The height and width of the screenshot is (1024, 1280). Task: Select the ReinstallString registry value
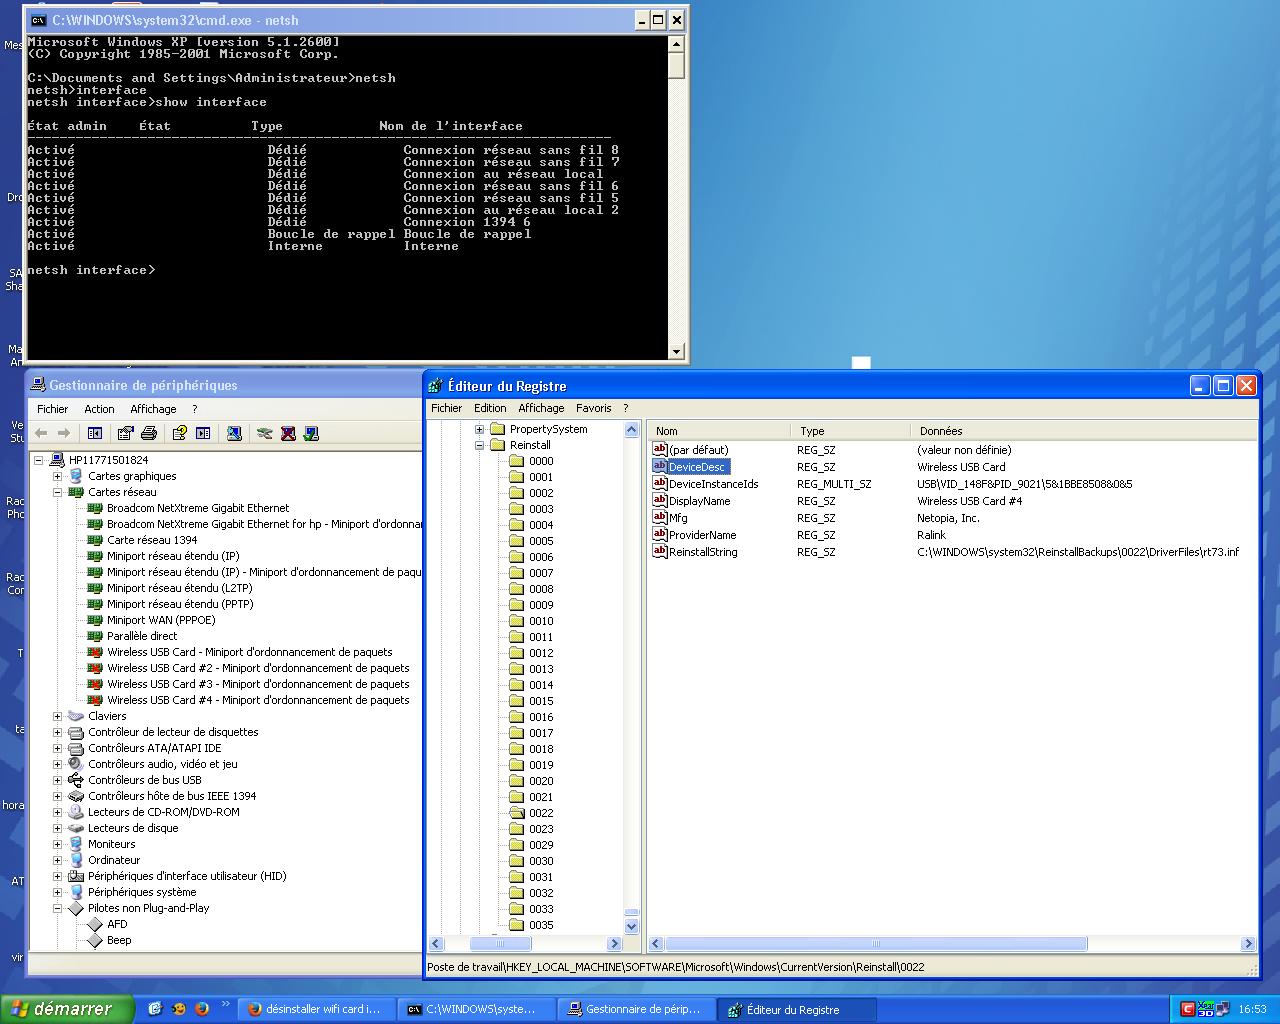(703, 552)
